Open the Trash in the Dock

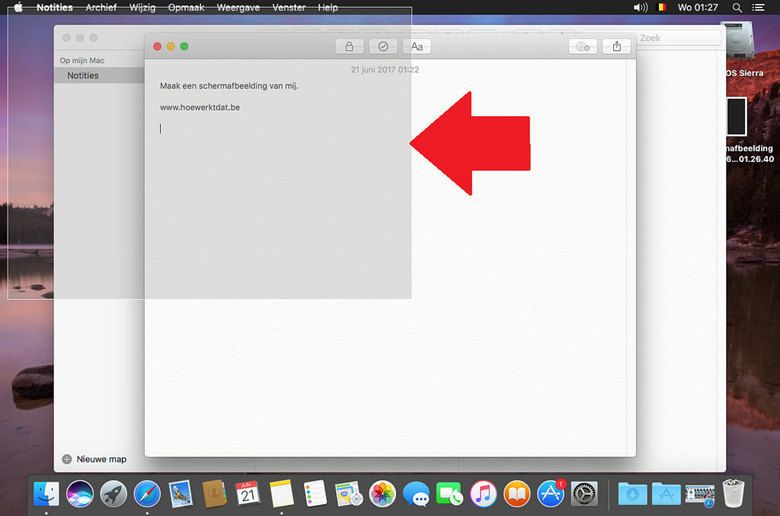tap(733, 493)
